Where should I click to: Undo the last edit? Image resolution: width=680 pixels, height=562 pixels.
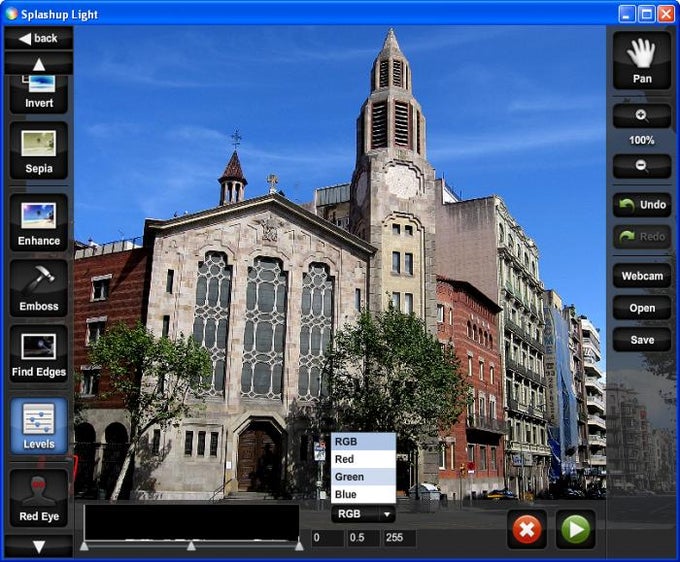642,205
